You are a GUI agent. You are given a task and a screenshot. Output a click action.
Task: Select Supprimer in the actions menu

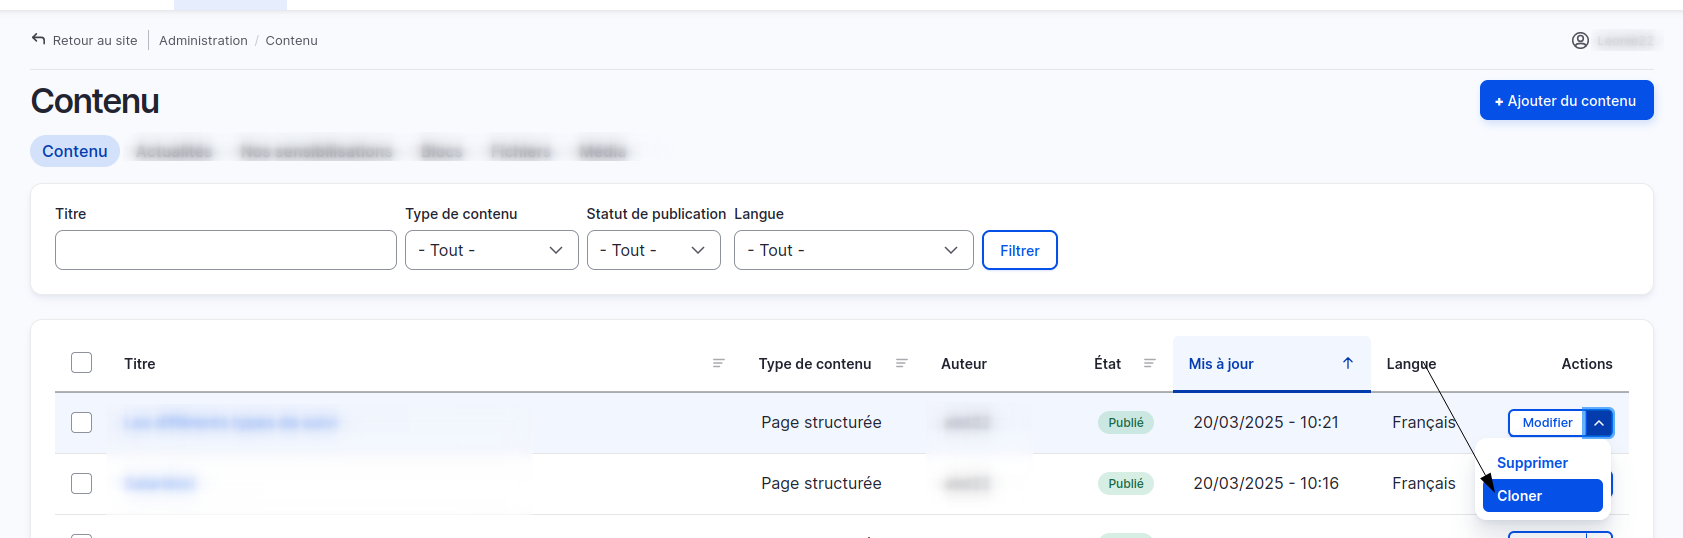(1532, 463)
